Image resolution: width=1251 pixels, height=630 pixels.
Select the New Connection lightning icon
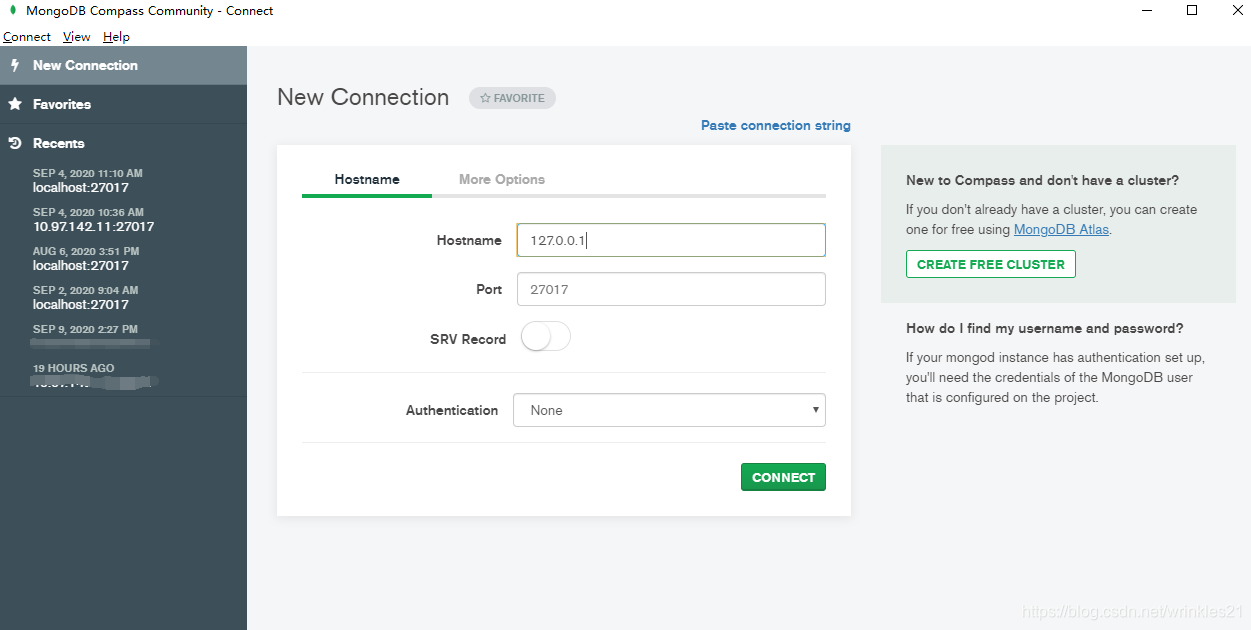click(x=14, y=64)
